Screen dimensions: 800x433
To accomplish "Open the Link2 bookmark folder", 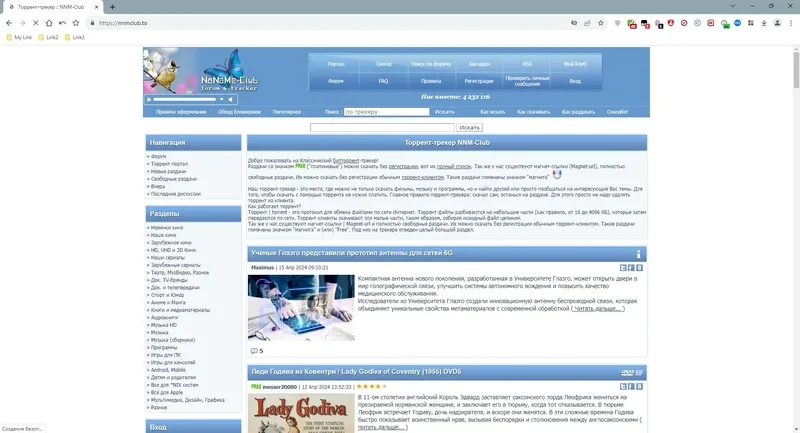I will pos(48,37).
